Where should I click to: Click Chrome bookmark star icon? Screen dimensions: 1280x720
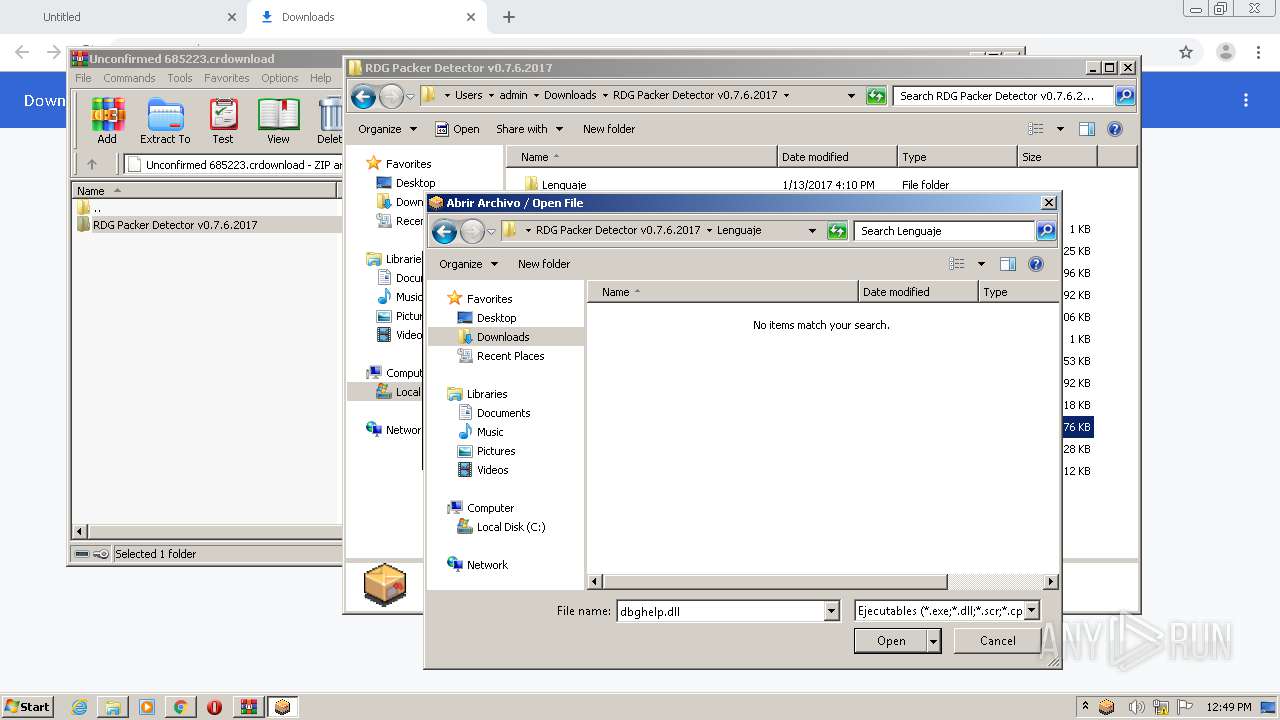1186,52
